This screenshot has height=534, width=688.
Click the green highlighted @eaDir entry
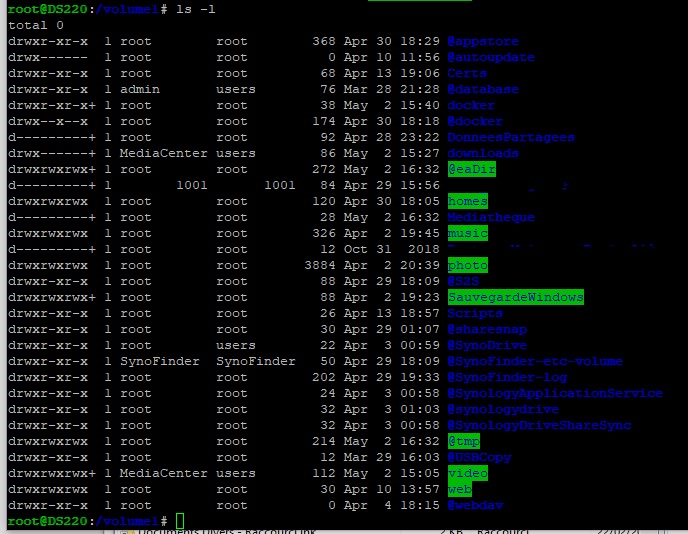471,170
